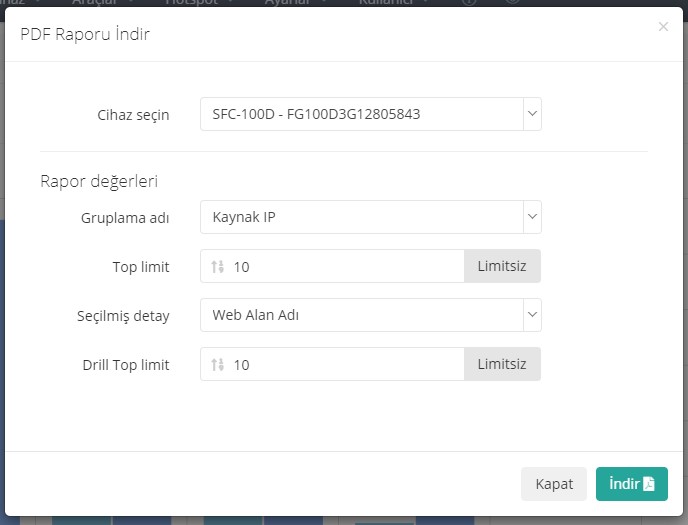Screen dimensions: 688x525
Task: Open the Seçilmiş detay dropdown showing Web Alan Adı
Action: pyautogui.click(x=370, y=315)
